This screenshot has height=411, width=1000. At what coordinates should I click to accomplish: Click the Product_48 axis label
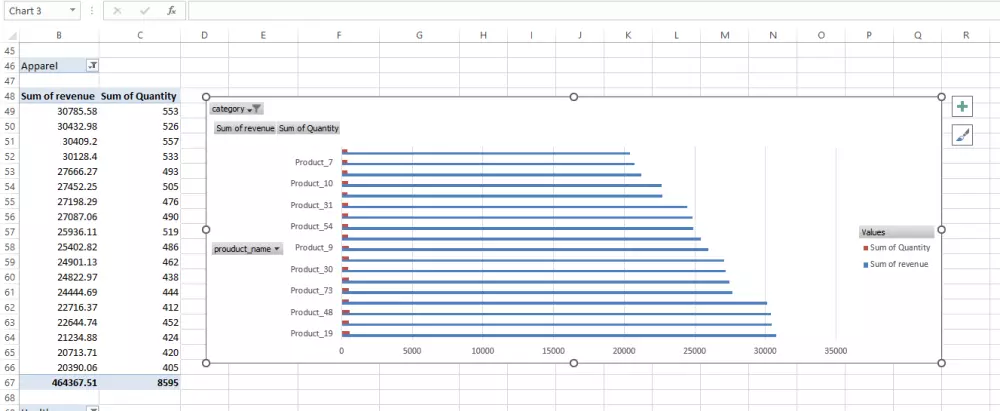(x=312, y=312)
